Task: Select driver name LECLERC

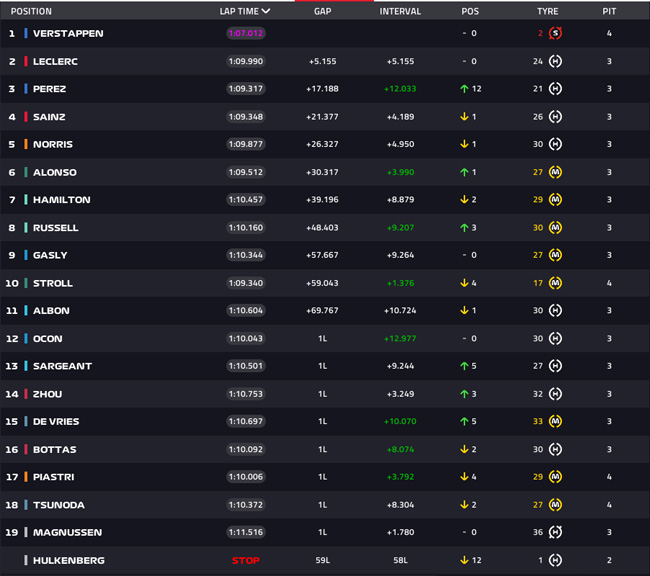Action: click(x=55, y=61)
